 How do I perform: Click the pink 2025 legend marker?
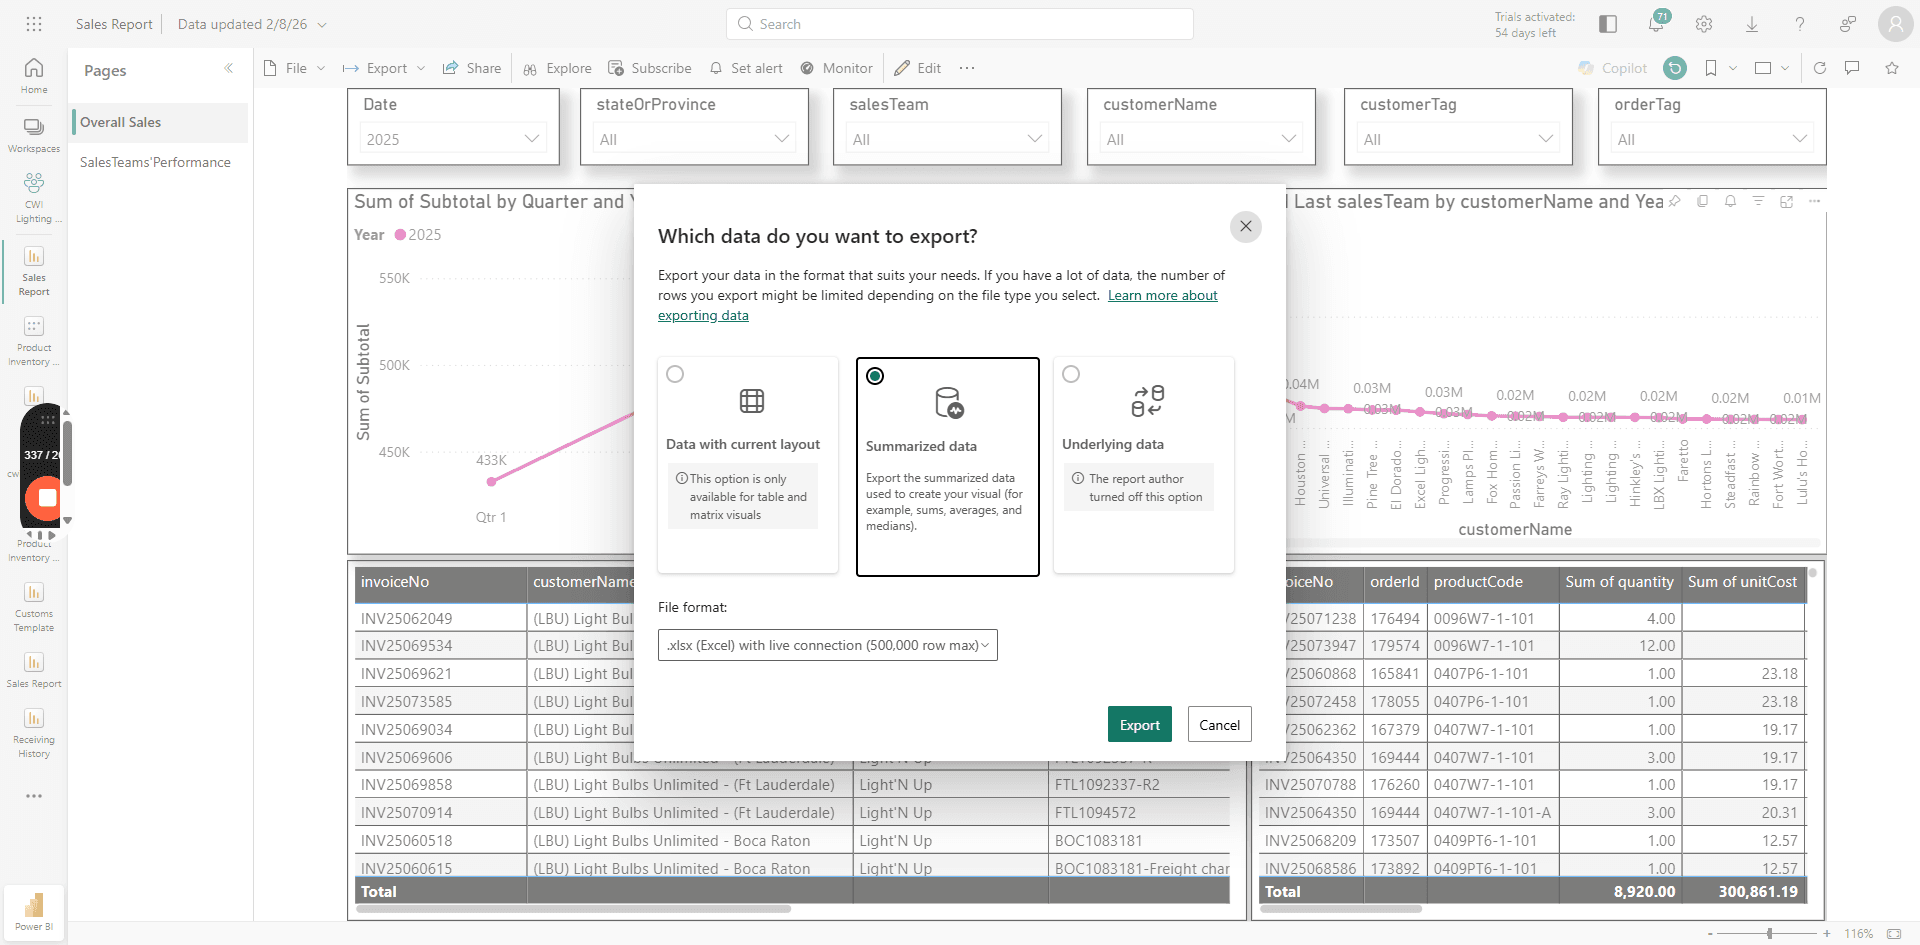(400, 235)
